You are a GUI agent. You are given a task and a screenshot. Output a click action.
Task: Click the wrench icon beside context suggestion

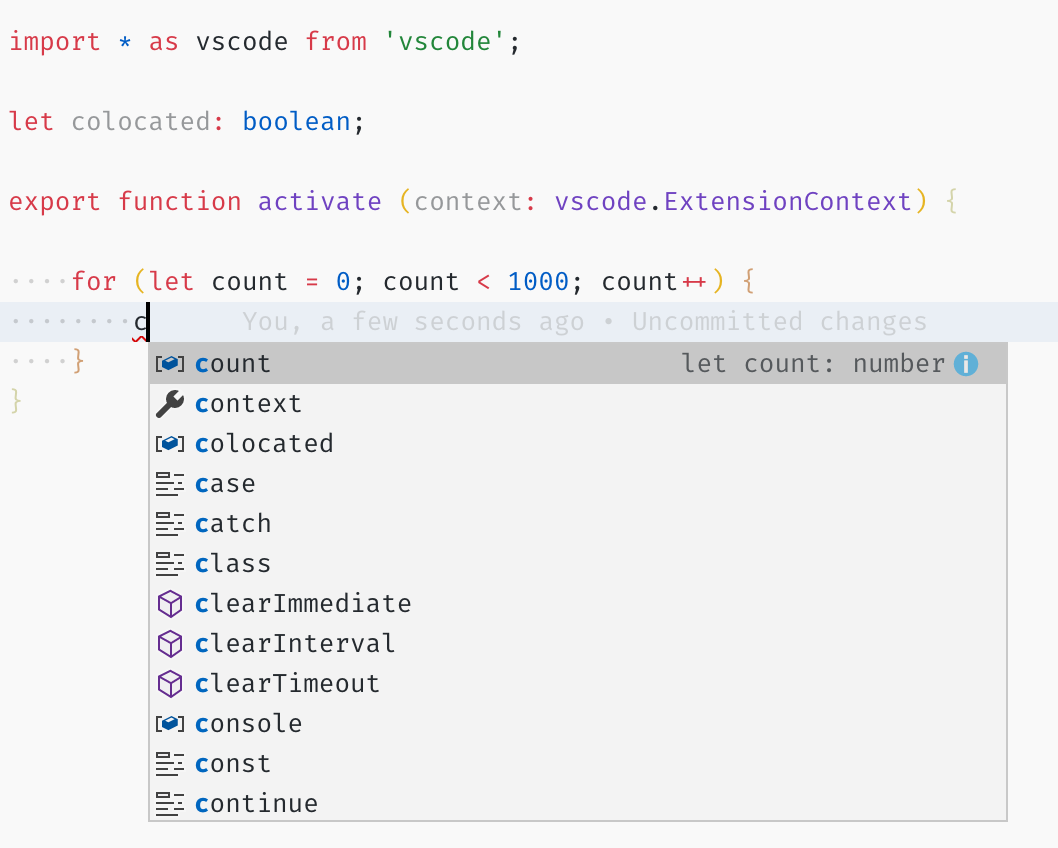tap(170, 404)
